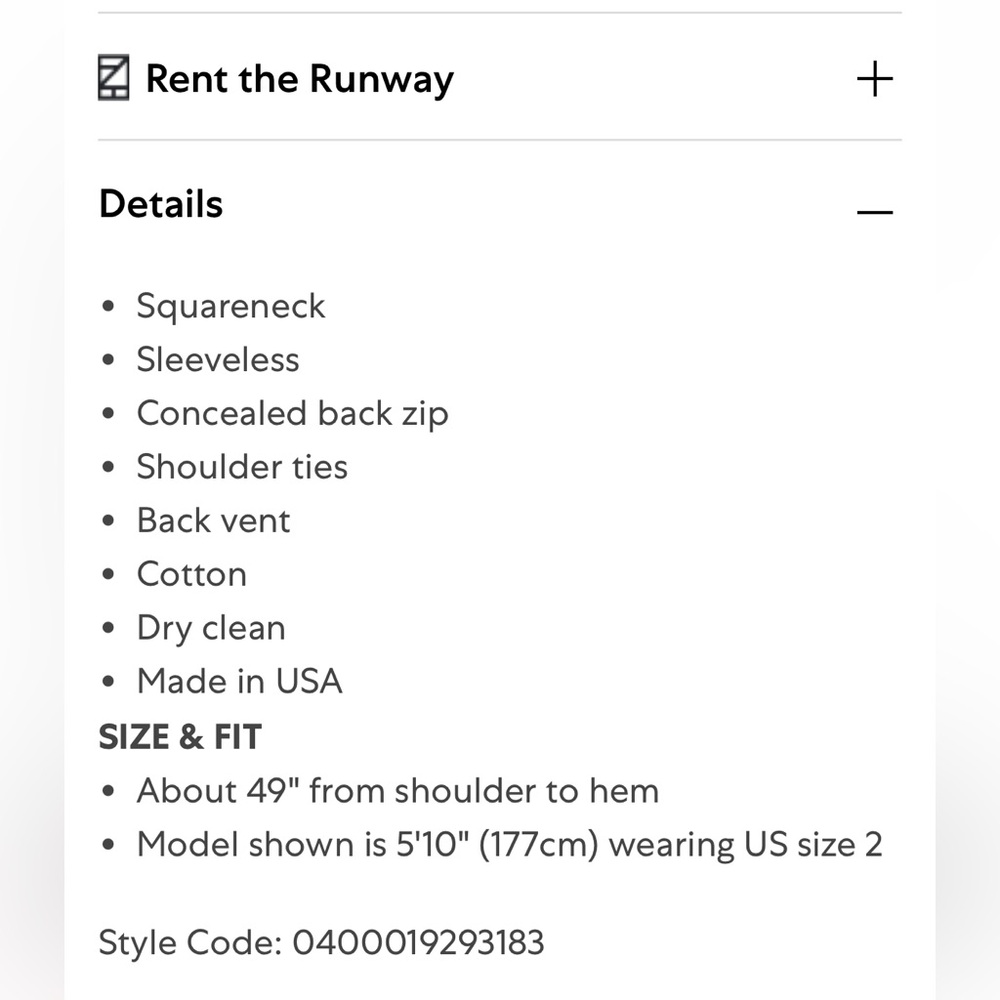The width and height of the screenshot is (1000, 1000).
Task: Select the style code number 0400019293183
Action: click(418, 942)
